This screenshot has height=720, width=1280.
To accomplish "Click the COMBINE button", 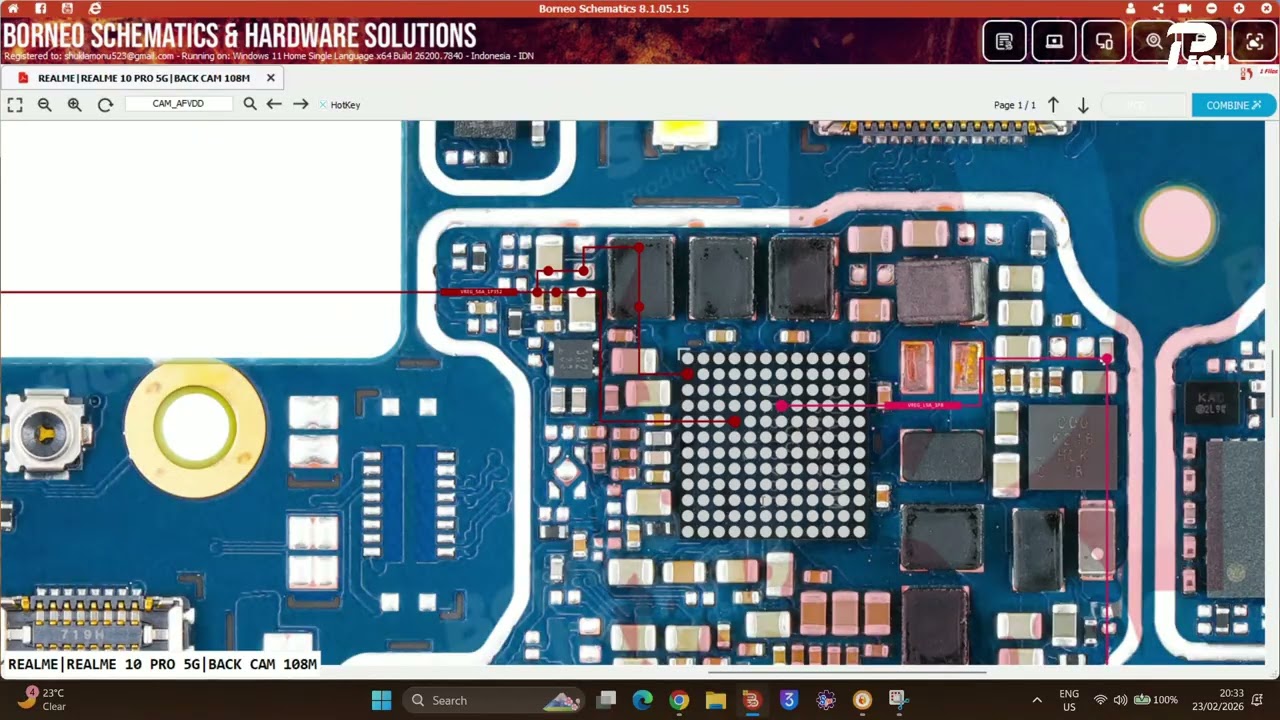I will point(1234,105).
